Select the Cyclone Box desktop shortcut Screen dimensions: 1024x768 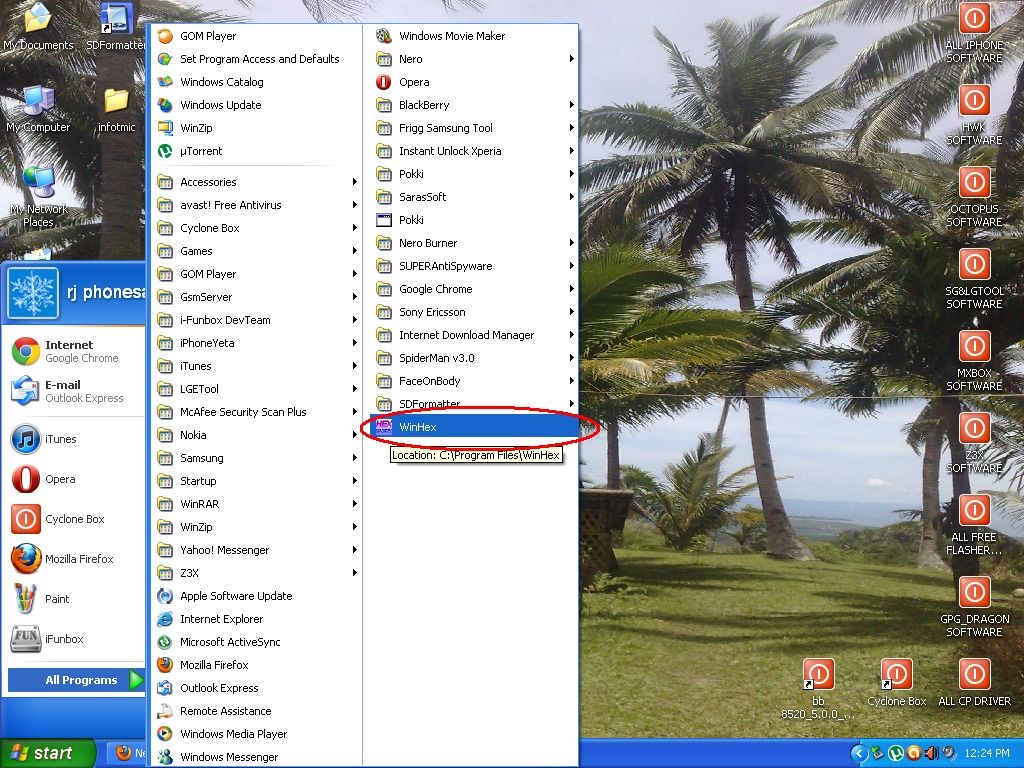897,682
